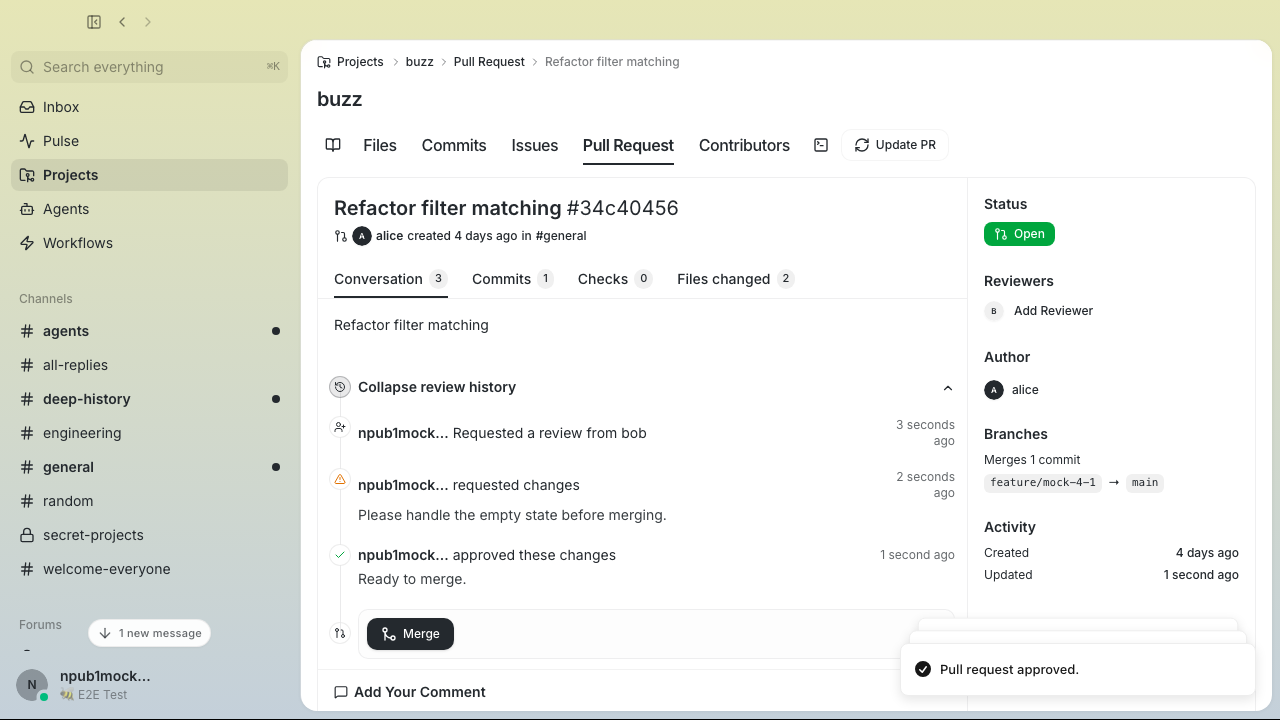Open the Contributors tab
The image size is (1280, 720).
point(744,145)
